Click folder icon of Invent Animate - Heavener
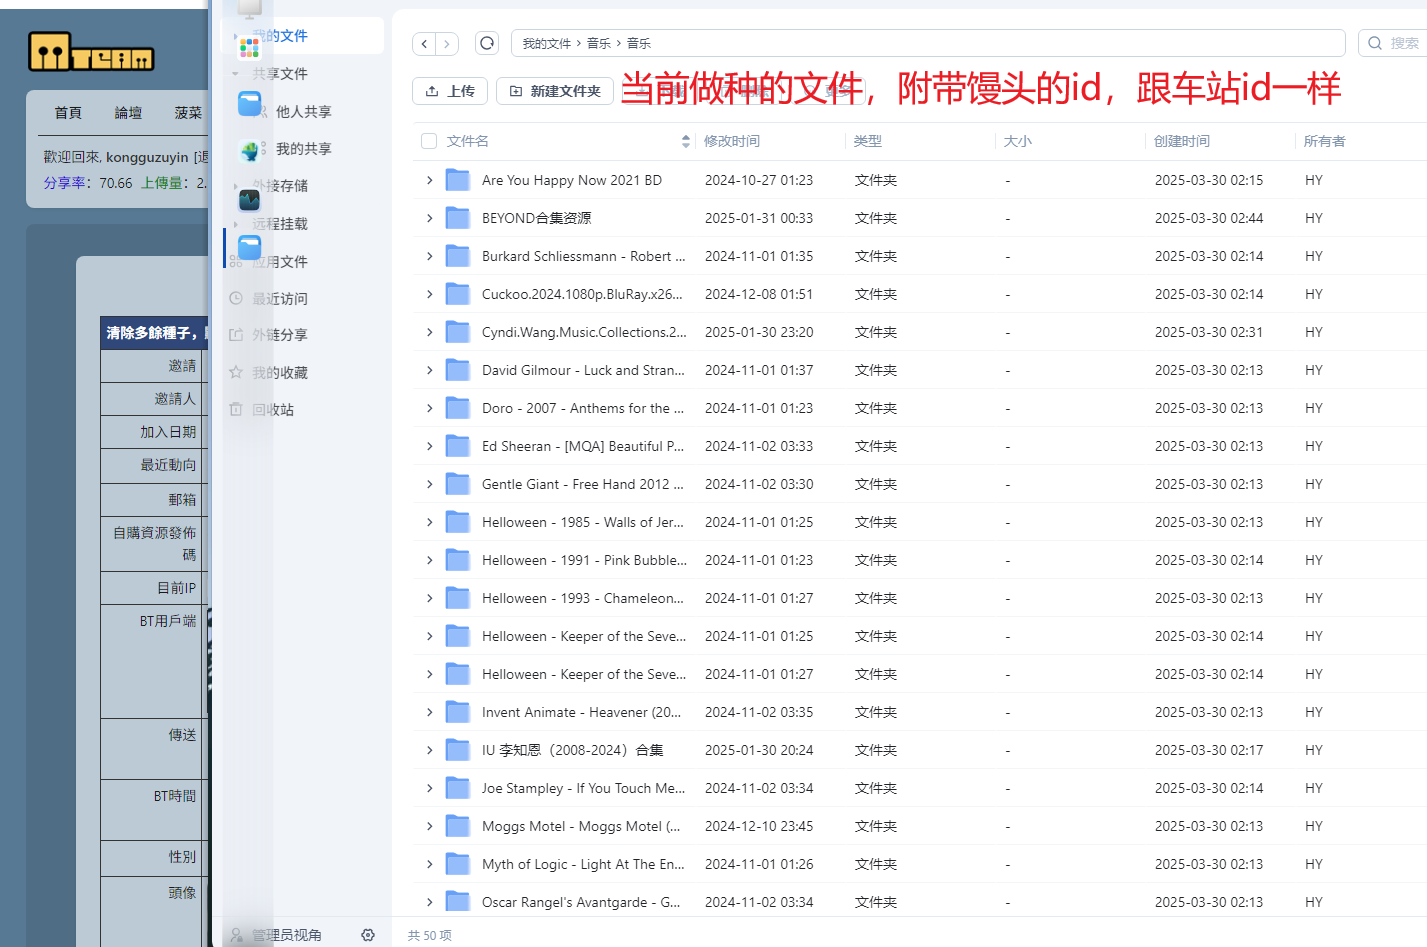Screen dimensions: 1427x947 pos(458,712)
